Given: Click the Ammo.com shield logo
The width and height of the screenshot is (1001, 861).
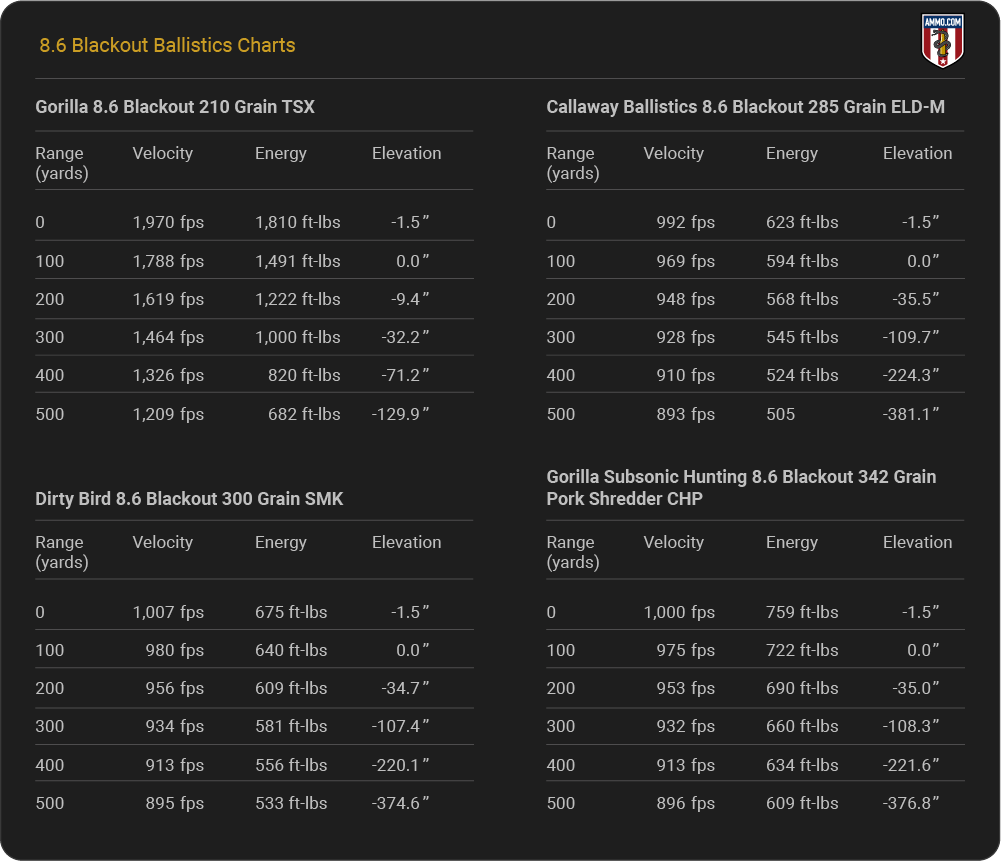Looking at the screenshot, I should click(942, 41).
